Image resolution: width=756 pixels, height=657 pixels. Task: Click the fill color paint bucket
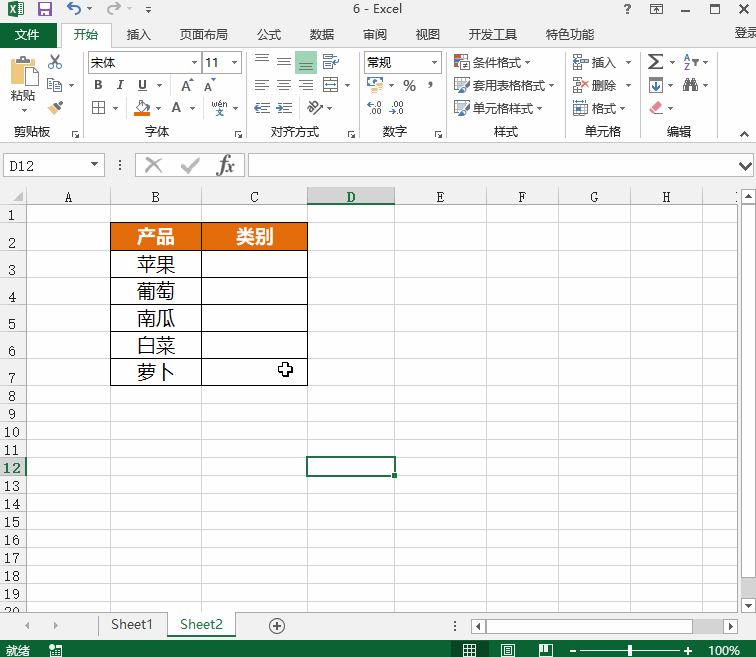143,108
